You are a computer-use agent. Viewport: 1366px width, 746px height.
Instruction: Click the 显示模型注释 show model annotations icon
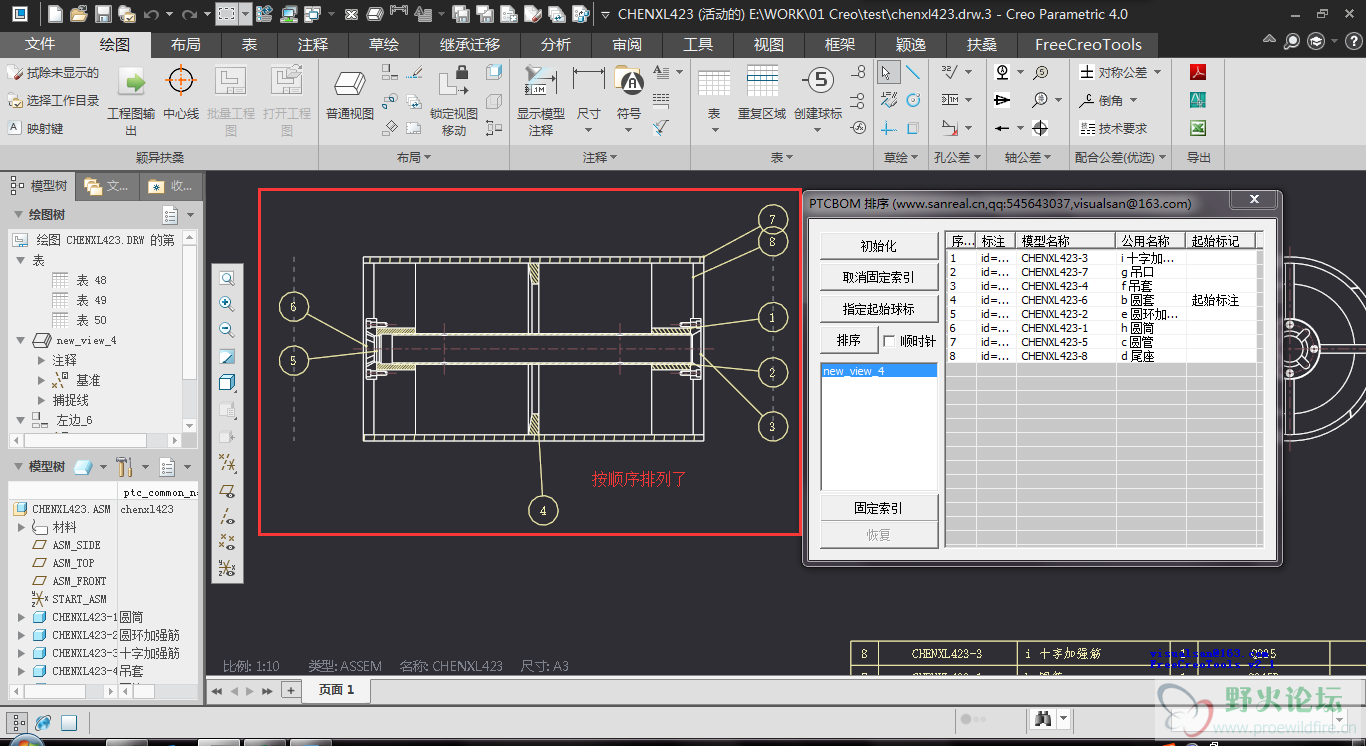coord(541,82)
